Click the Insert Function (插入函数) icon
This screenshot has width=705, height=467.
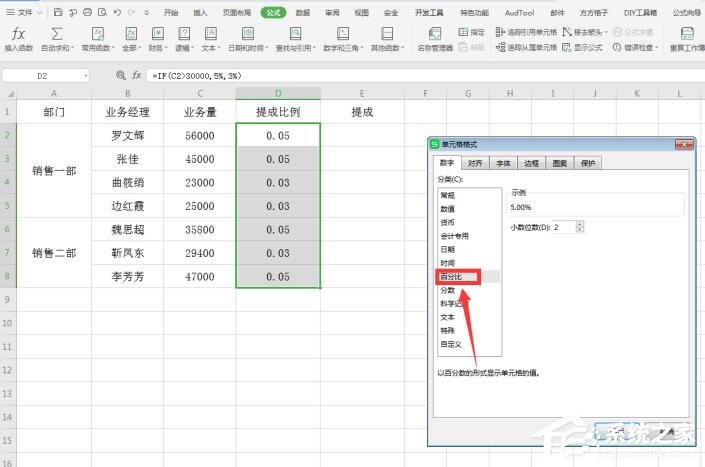[x=18, y=37]
